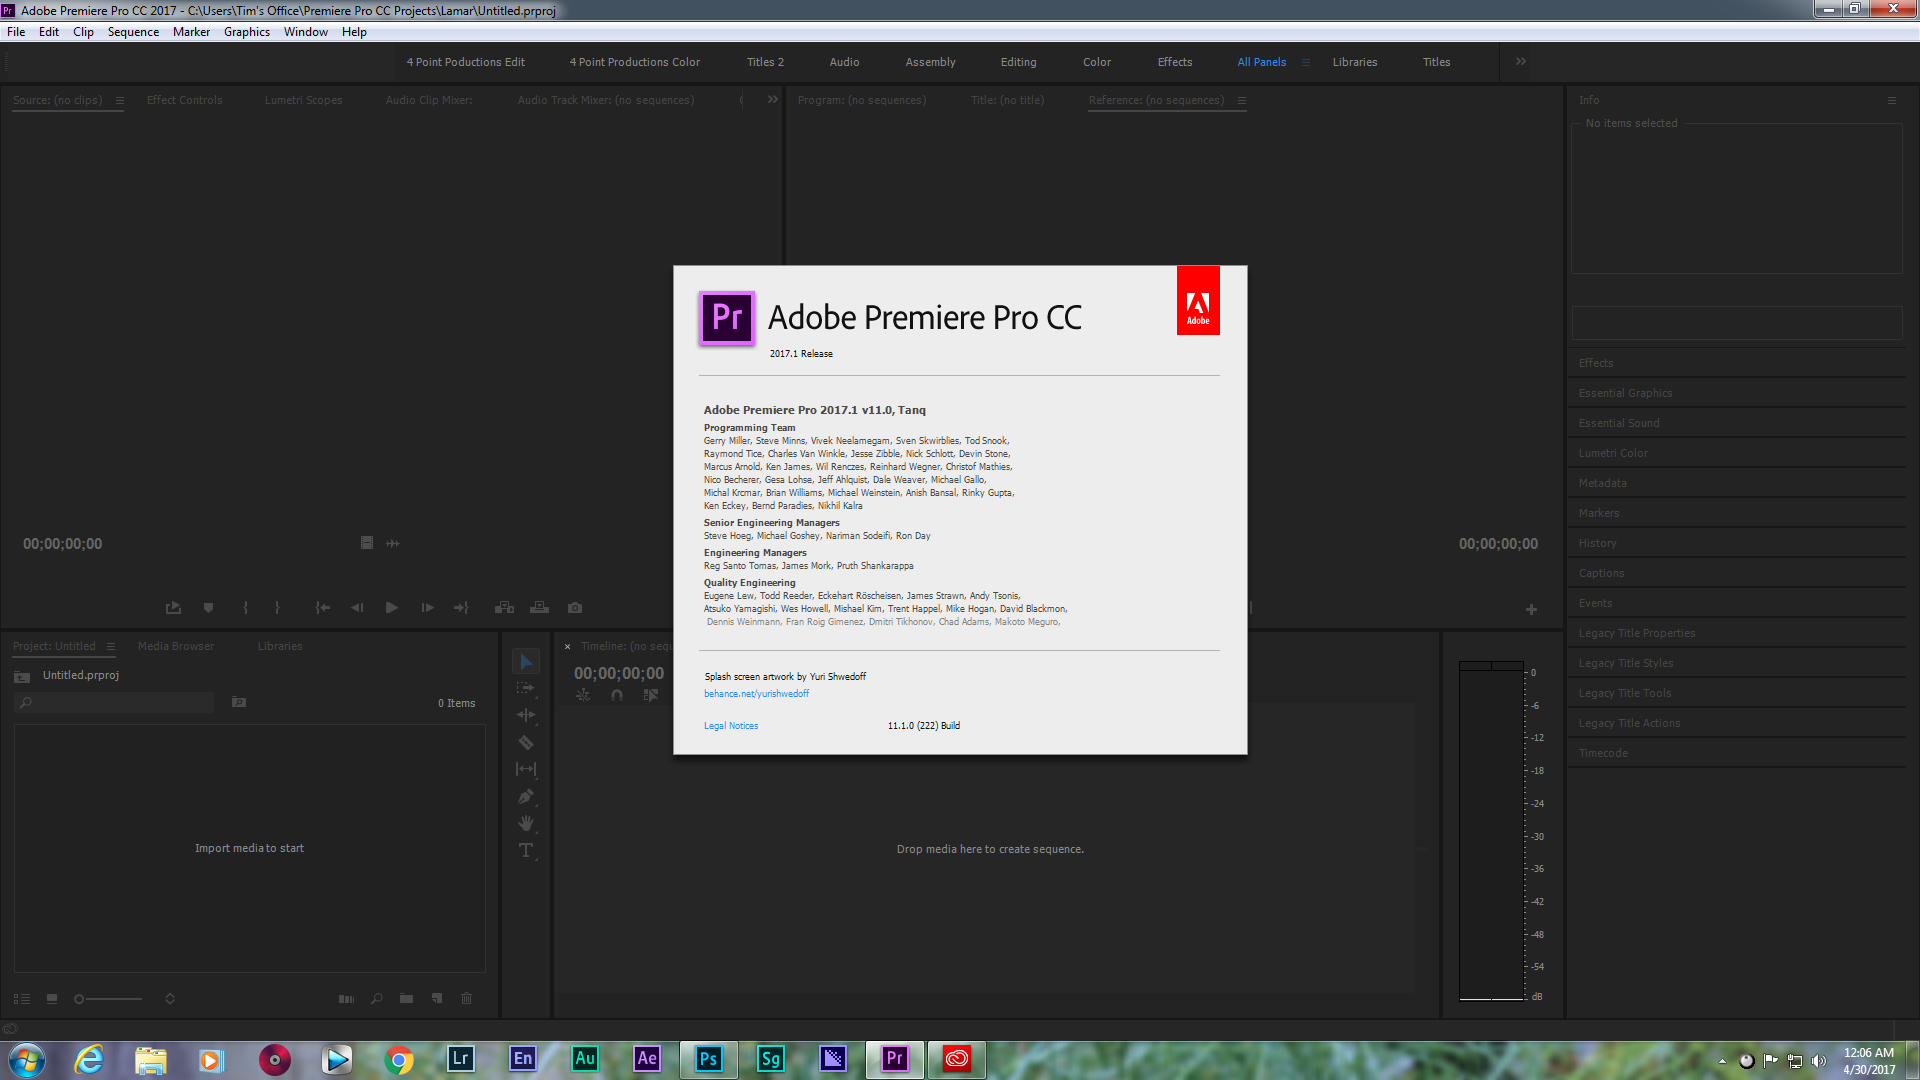Click Create bin from search query icon

click(x=239, y=702)
